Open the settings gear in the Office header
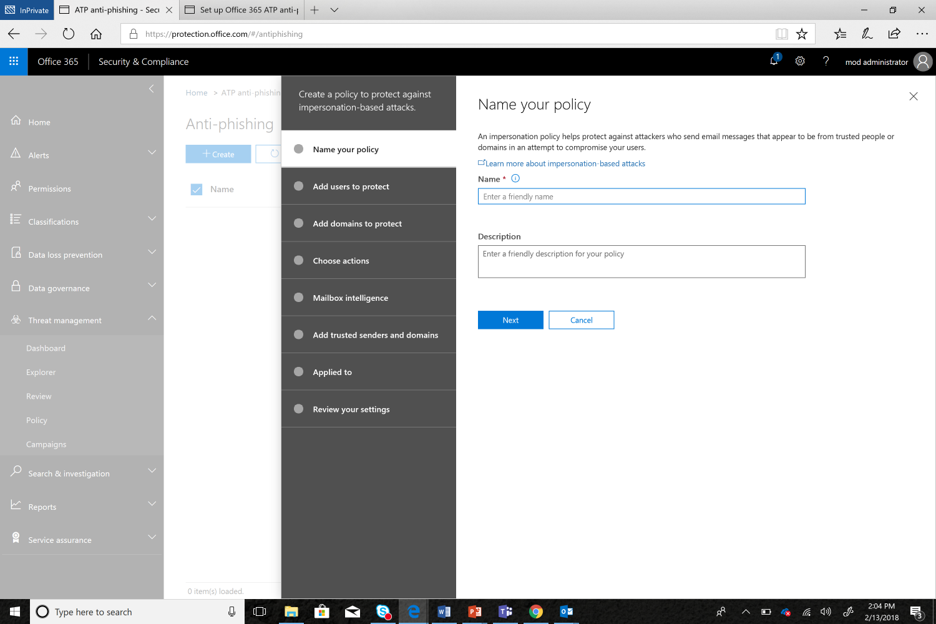The width and height of the screenshot is (936, 624). coord(800,61)
